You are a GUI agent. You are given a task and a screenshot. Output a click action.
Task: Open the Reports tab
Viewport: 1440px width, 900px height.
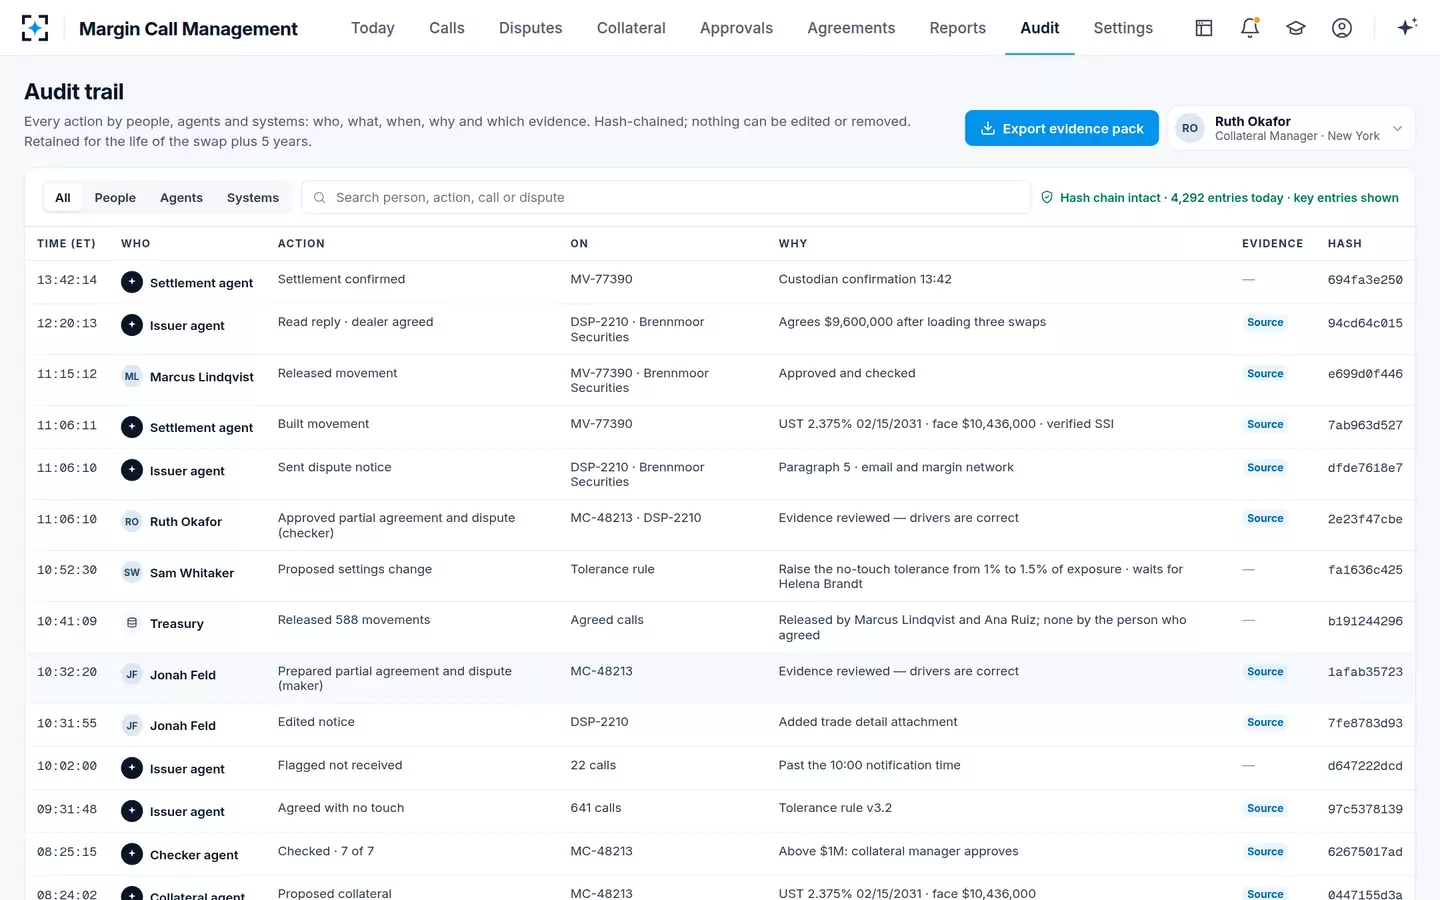click(x=958, y=28)
